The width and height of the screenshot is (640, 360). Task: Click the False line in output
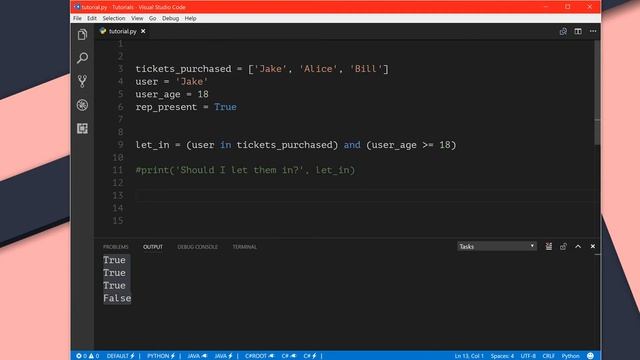pos(117,298)
